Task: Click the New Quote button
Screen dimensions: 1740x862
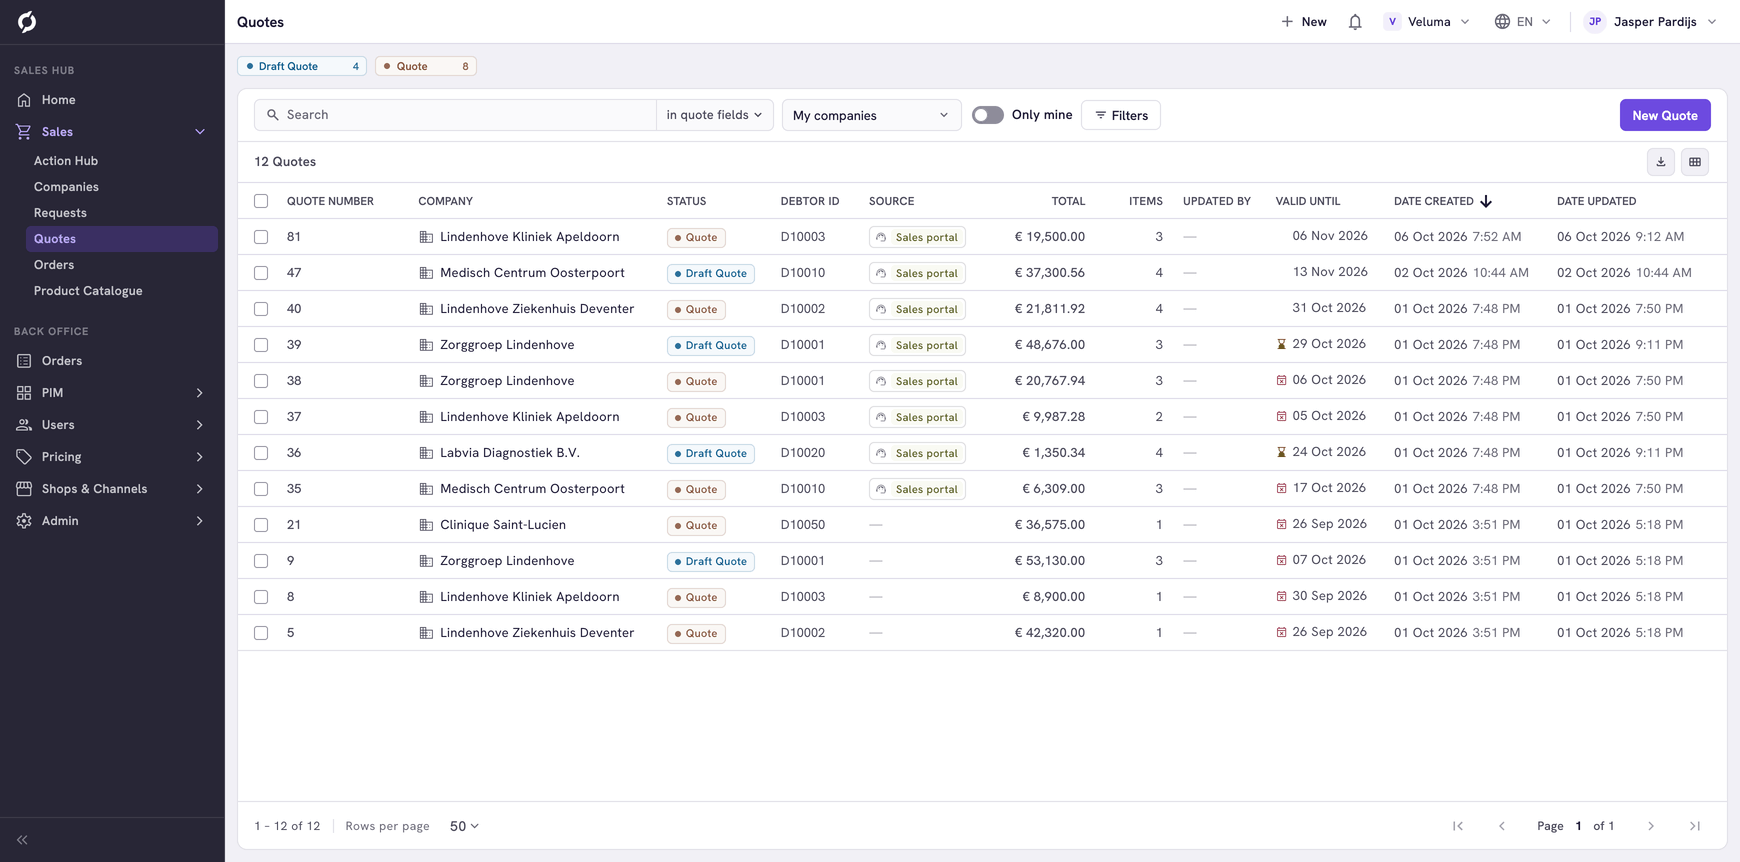Action: coord(1665,115)
